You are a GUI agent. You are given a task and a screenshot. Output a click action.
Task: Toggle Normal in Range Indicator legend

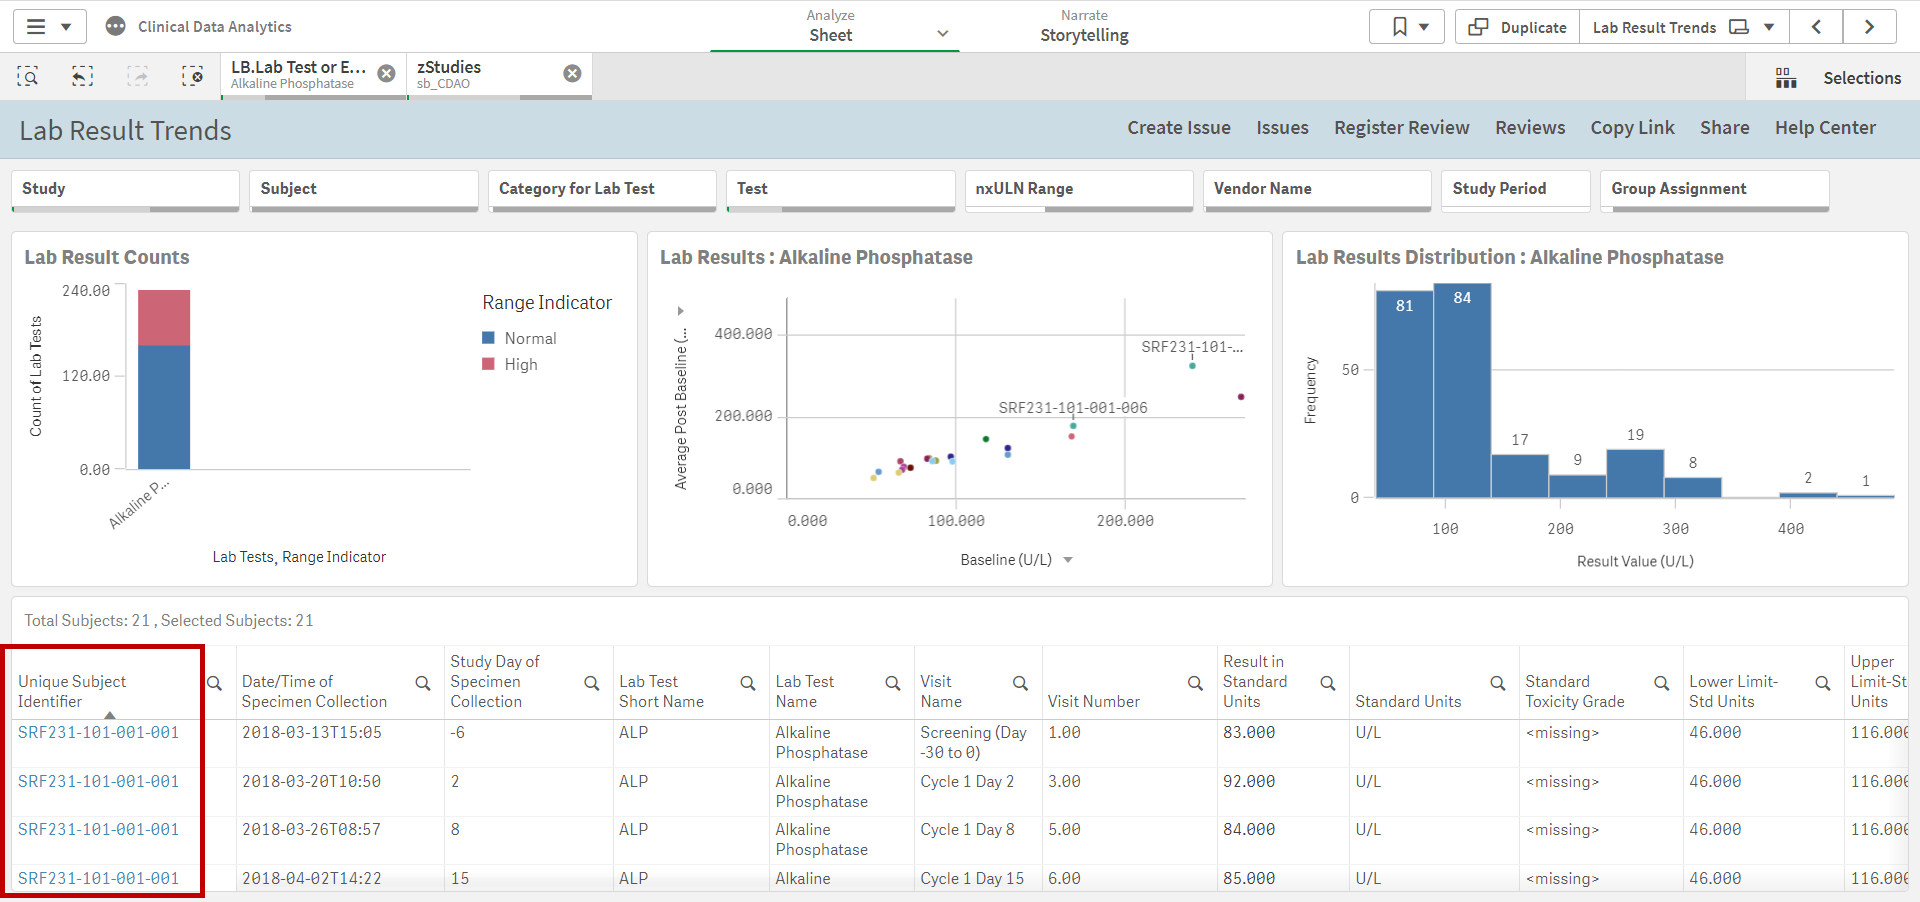click(529, 339)
